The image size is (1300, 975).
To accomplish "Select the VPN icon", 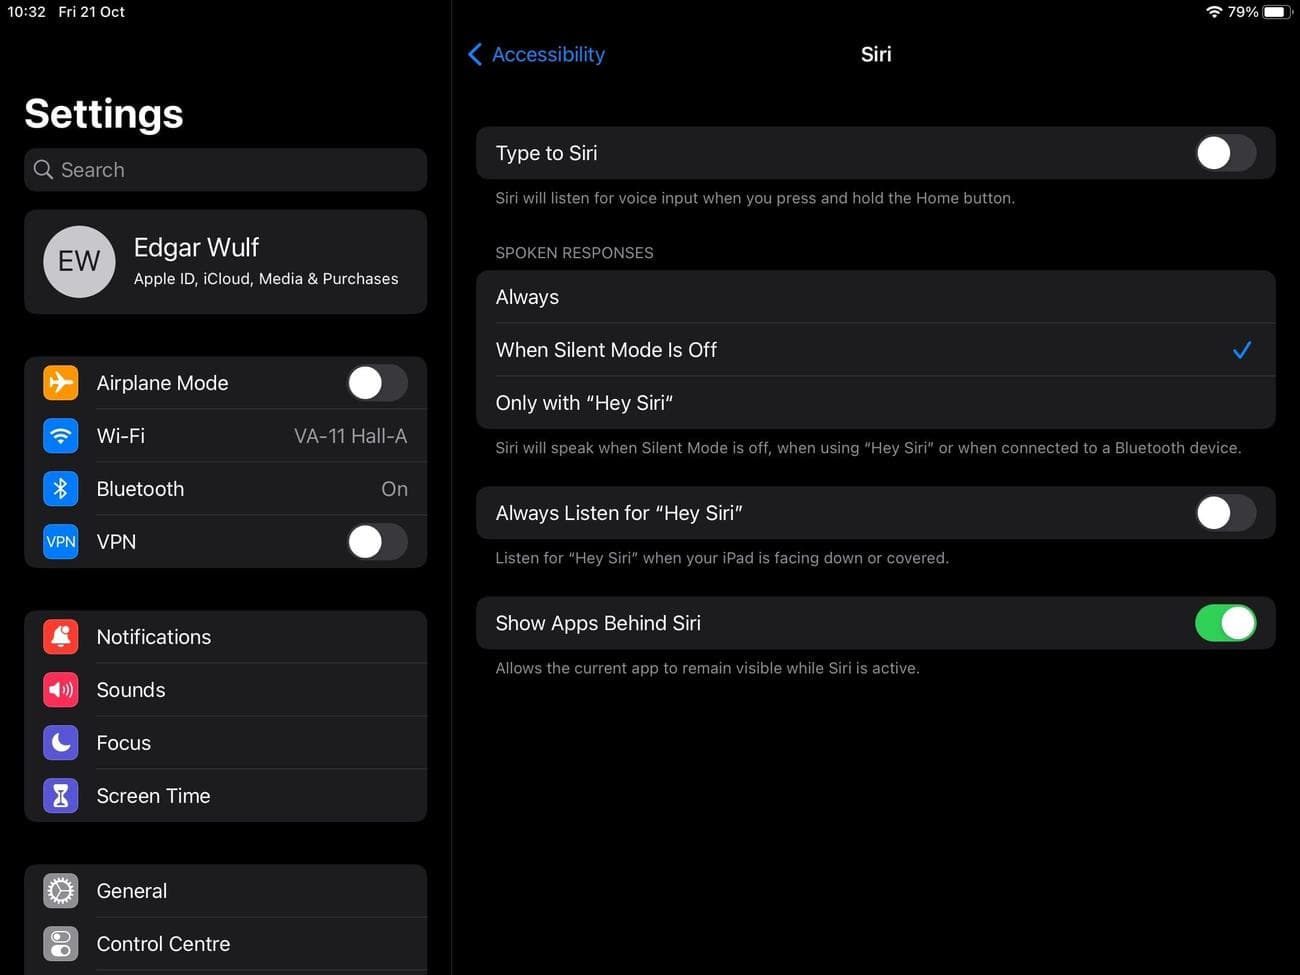I will (x=60, y=541).
